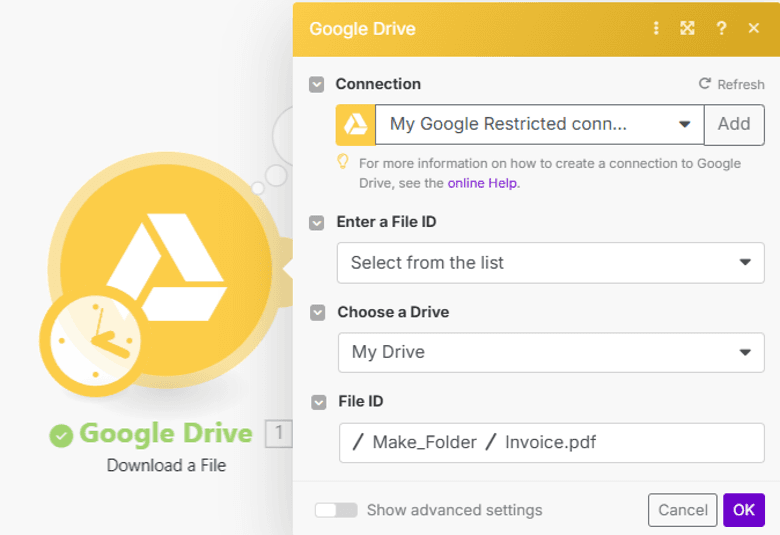The image size is (780, 535).
Task: Click the Add connection button
Action: pos(734,124)
